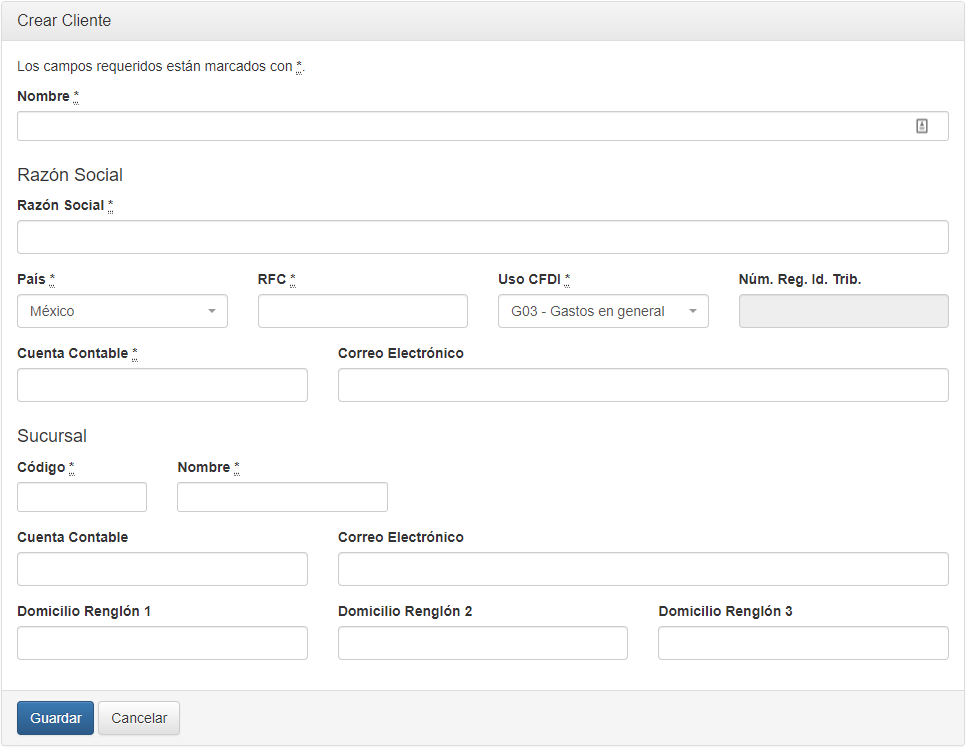Click the contact card icon in Nombre field
966x748 pixels.
pos(922,126)
